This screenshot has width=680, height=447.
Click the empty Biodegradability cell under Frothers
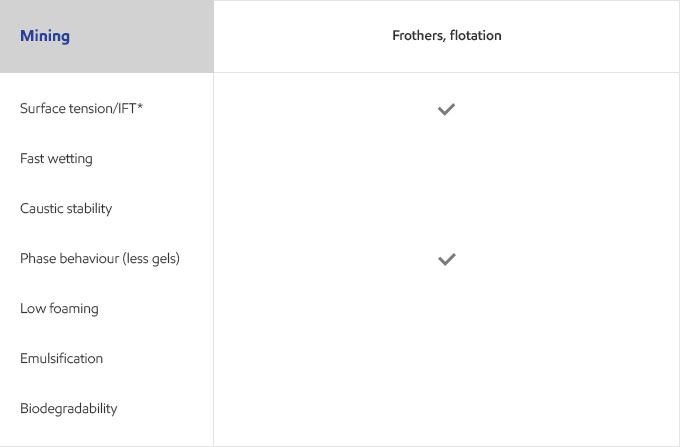(447, 408)
